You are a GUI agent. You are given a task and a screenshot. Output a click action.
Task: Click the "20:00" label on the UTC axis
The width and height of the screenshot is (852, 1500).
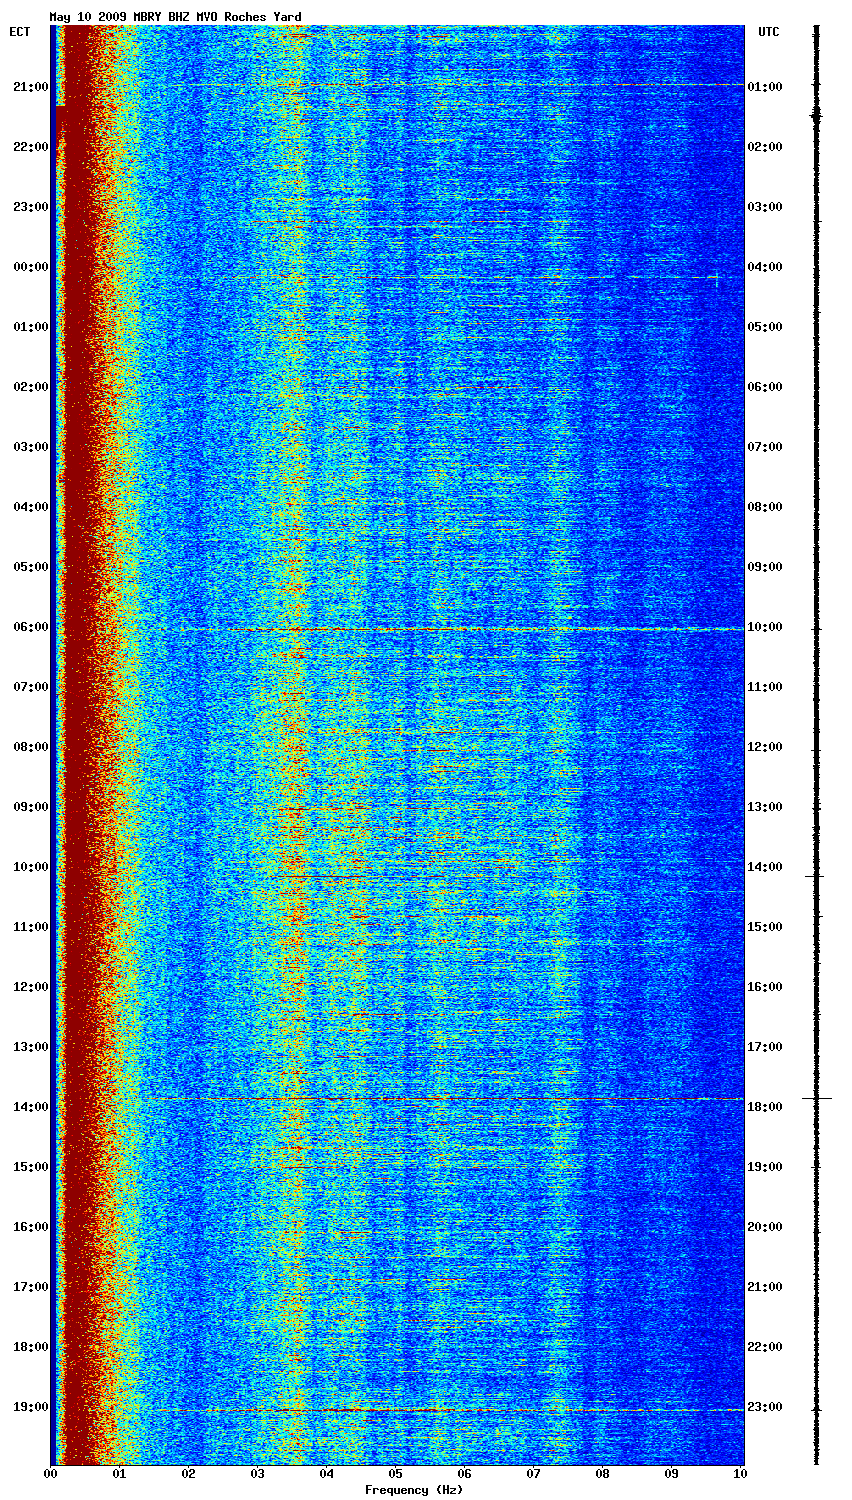765,1227
